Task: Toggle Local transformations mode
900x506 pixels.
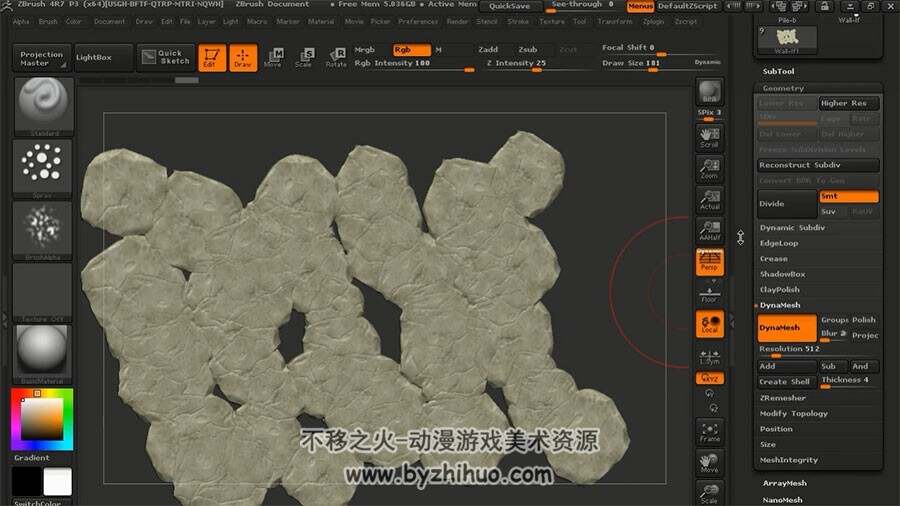Action: point(709,324)
